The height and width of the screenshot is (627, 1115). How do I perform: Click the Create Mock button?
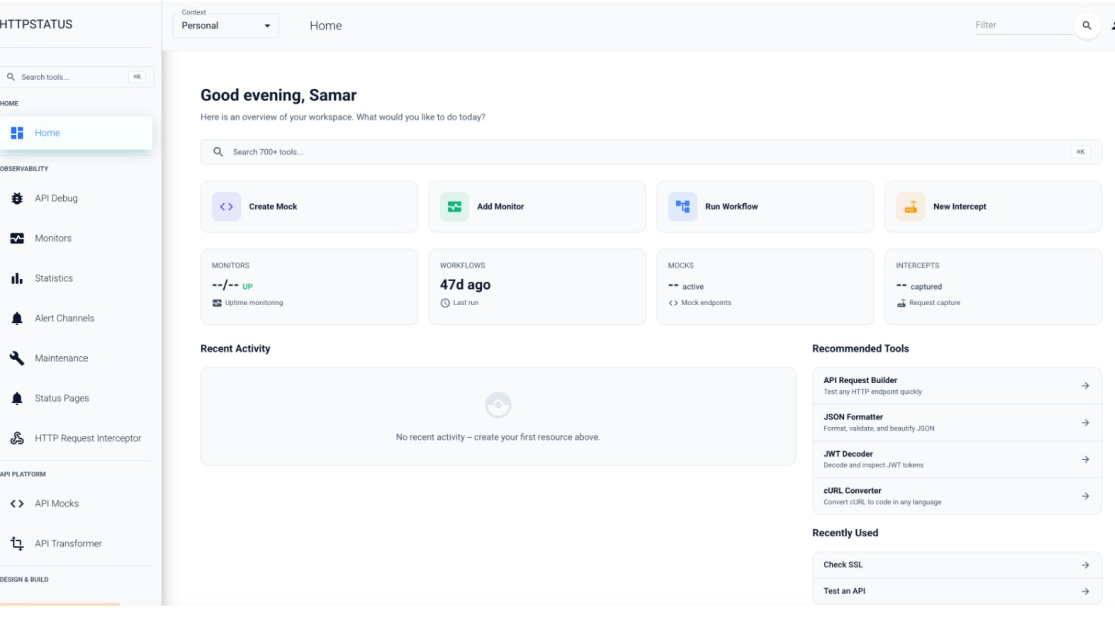pos(309,207)
